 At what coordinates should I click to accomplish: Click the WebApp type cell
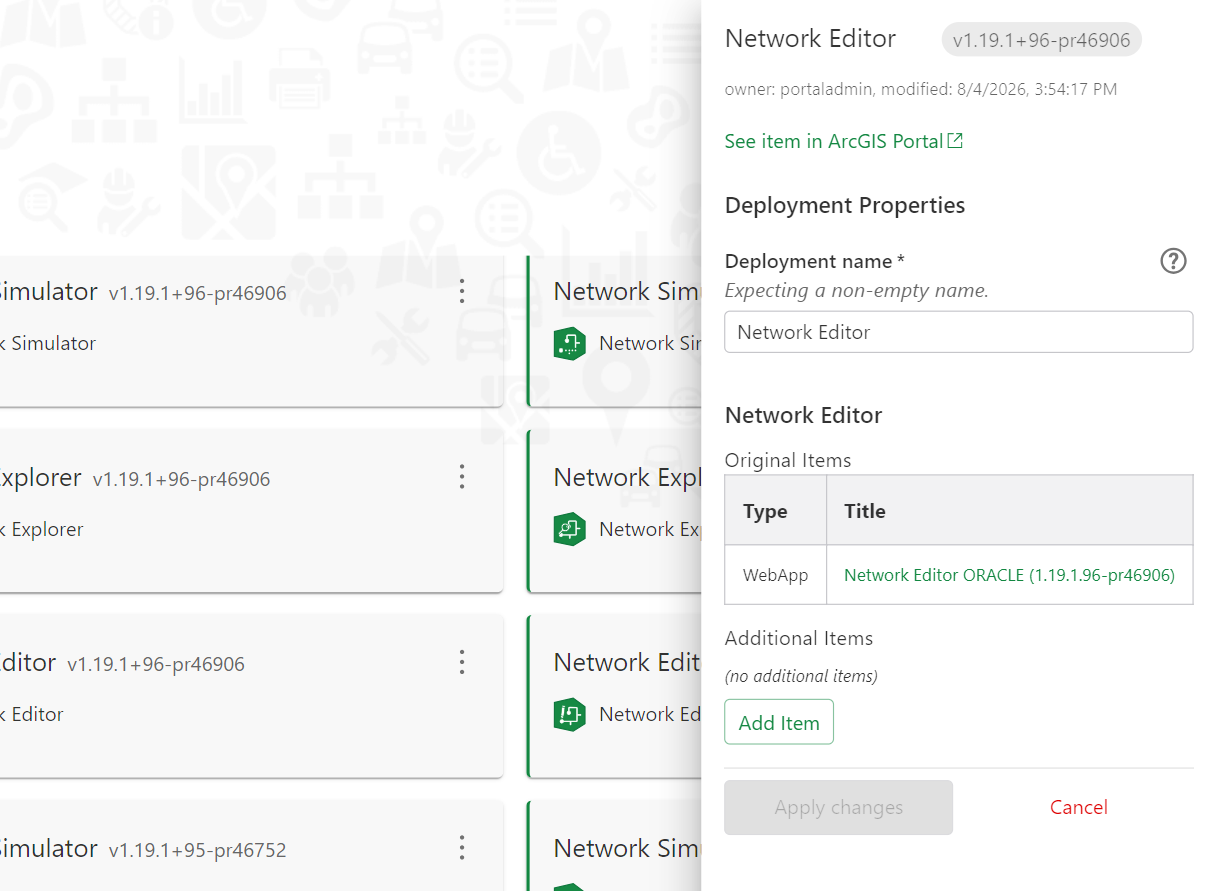[776, 575]
